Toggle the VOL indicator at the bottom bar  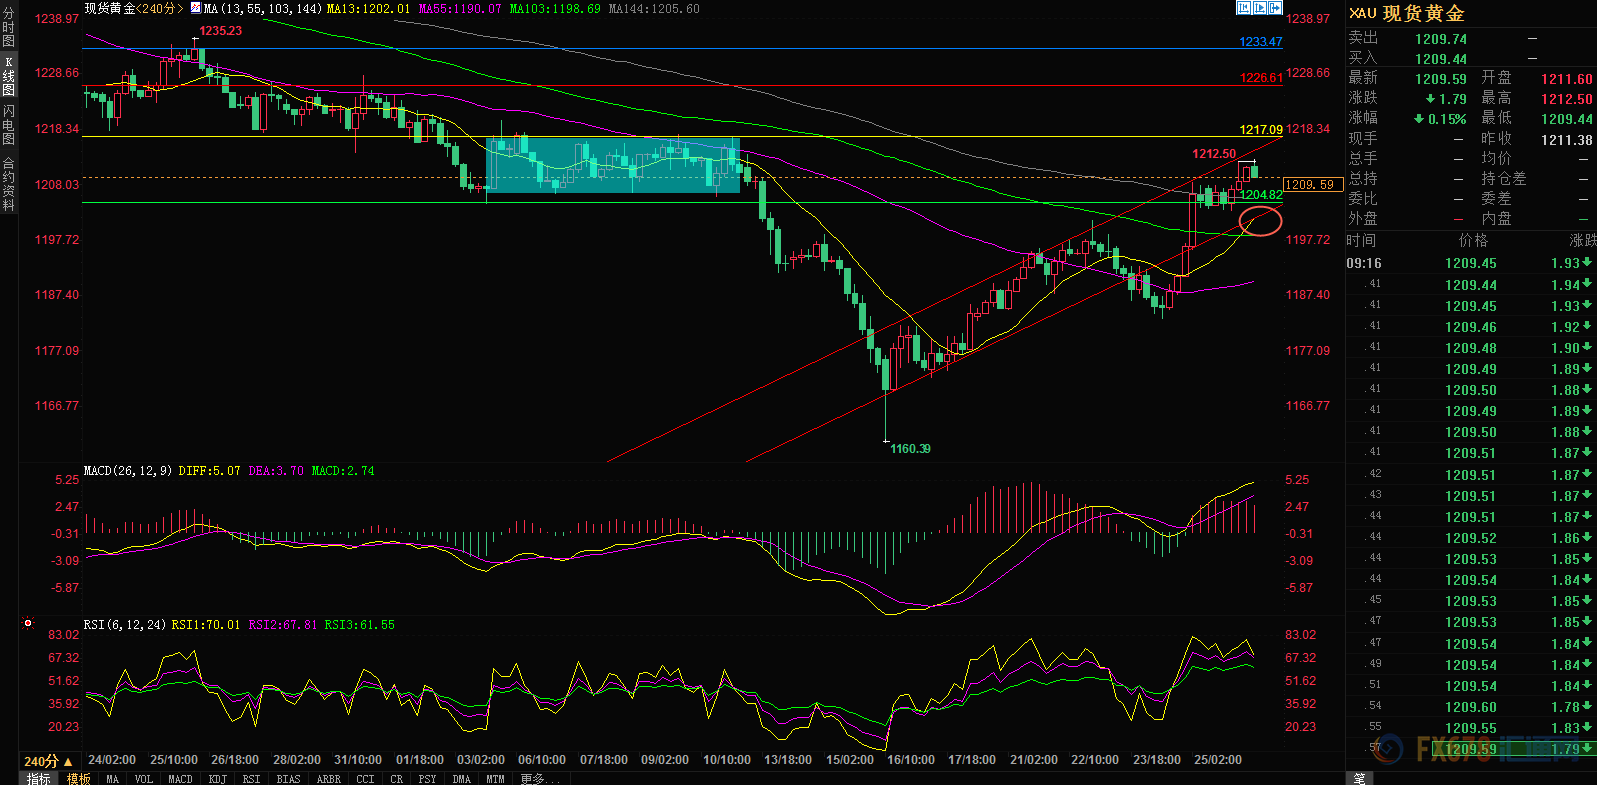coord(144,778)
